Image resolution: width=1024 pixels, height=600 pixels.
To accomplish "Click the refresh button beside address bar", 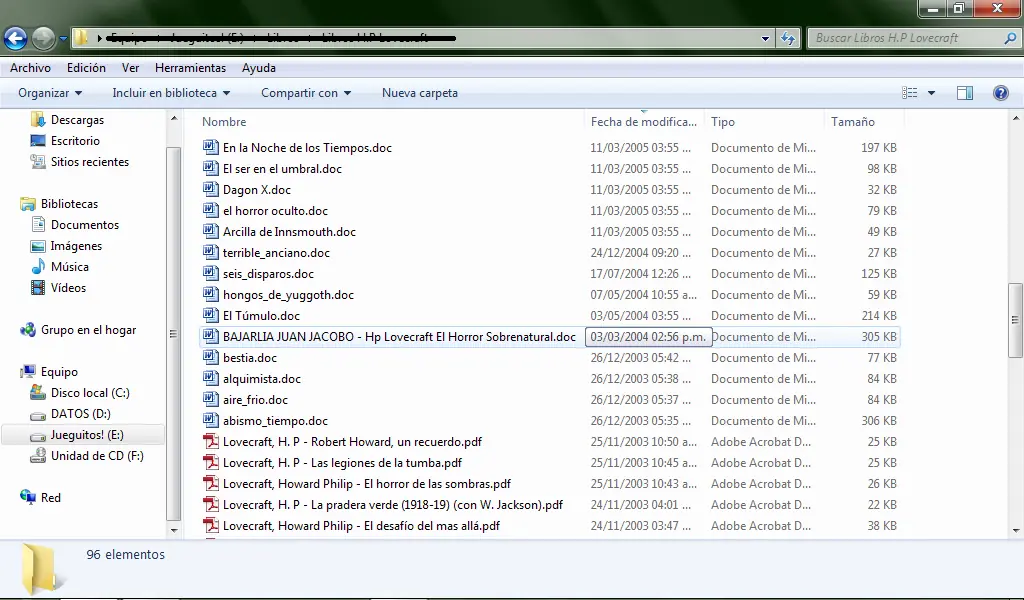I will pyautogui.click(x=788, y=39).
